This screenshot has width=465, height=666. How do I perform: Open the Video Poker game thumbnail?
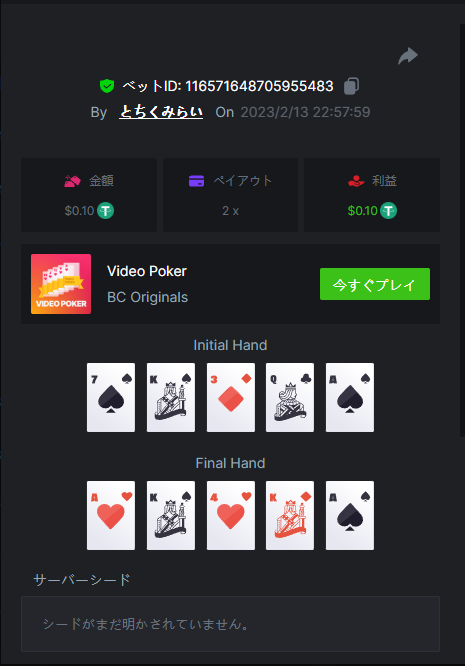[x=61, y=284]
